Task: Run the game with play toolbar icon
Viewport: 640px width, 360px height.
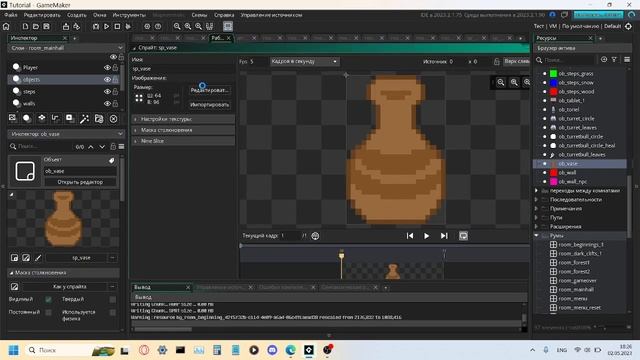Action: coord(107,27)
